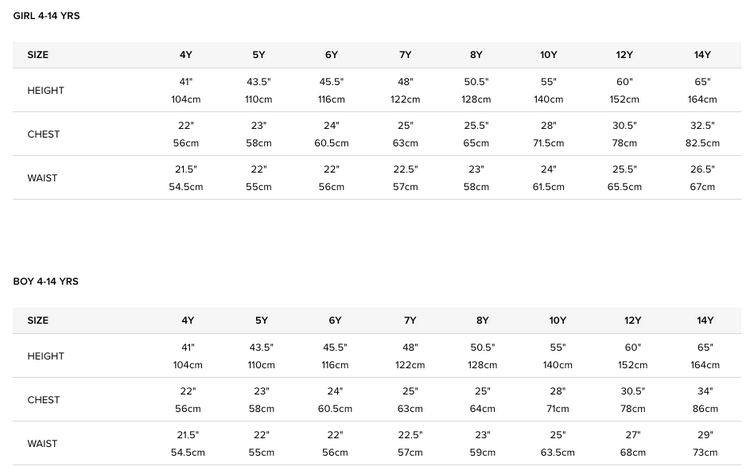Select the 4Y column header in boy table
This screenshot has height=474, width=750.
tap(188, 320)
